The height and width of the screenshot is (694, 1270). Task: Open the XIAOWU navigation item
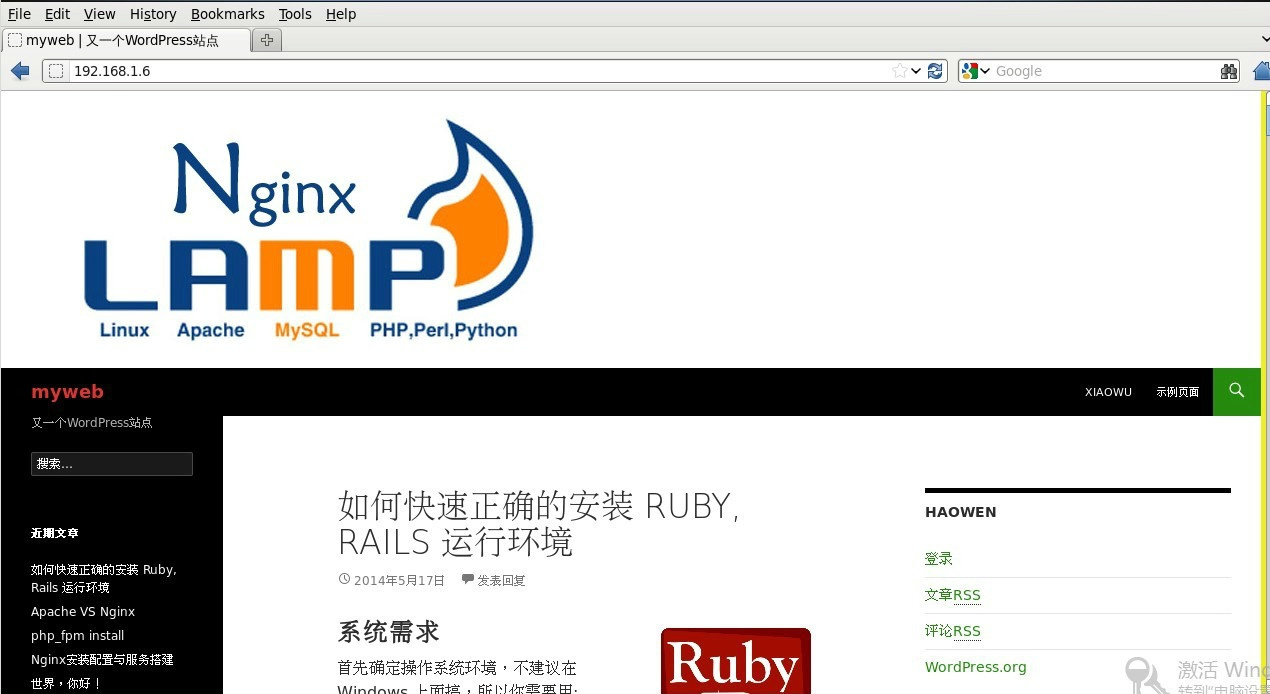[1108, 392]
